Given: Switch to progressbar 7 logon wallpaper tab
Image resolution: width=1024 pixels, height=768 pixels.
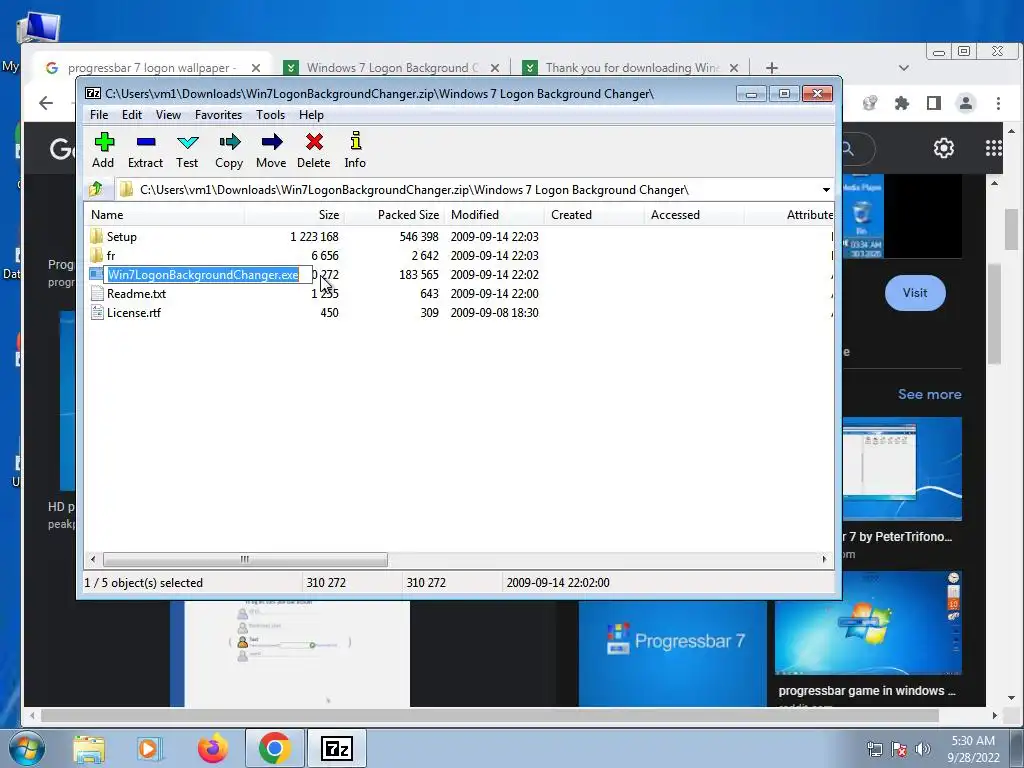Looking at the screenshot, I should (152, 68).
